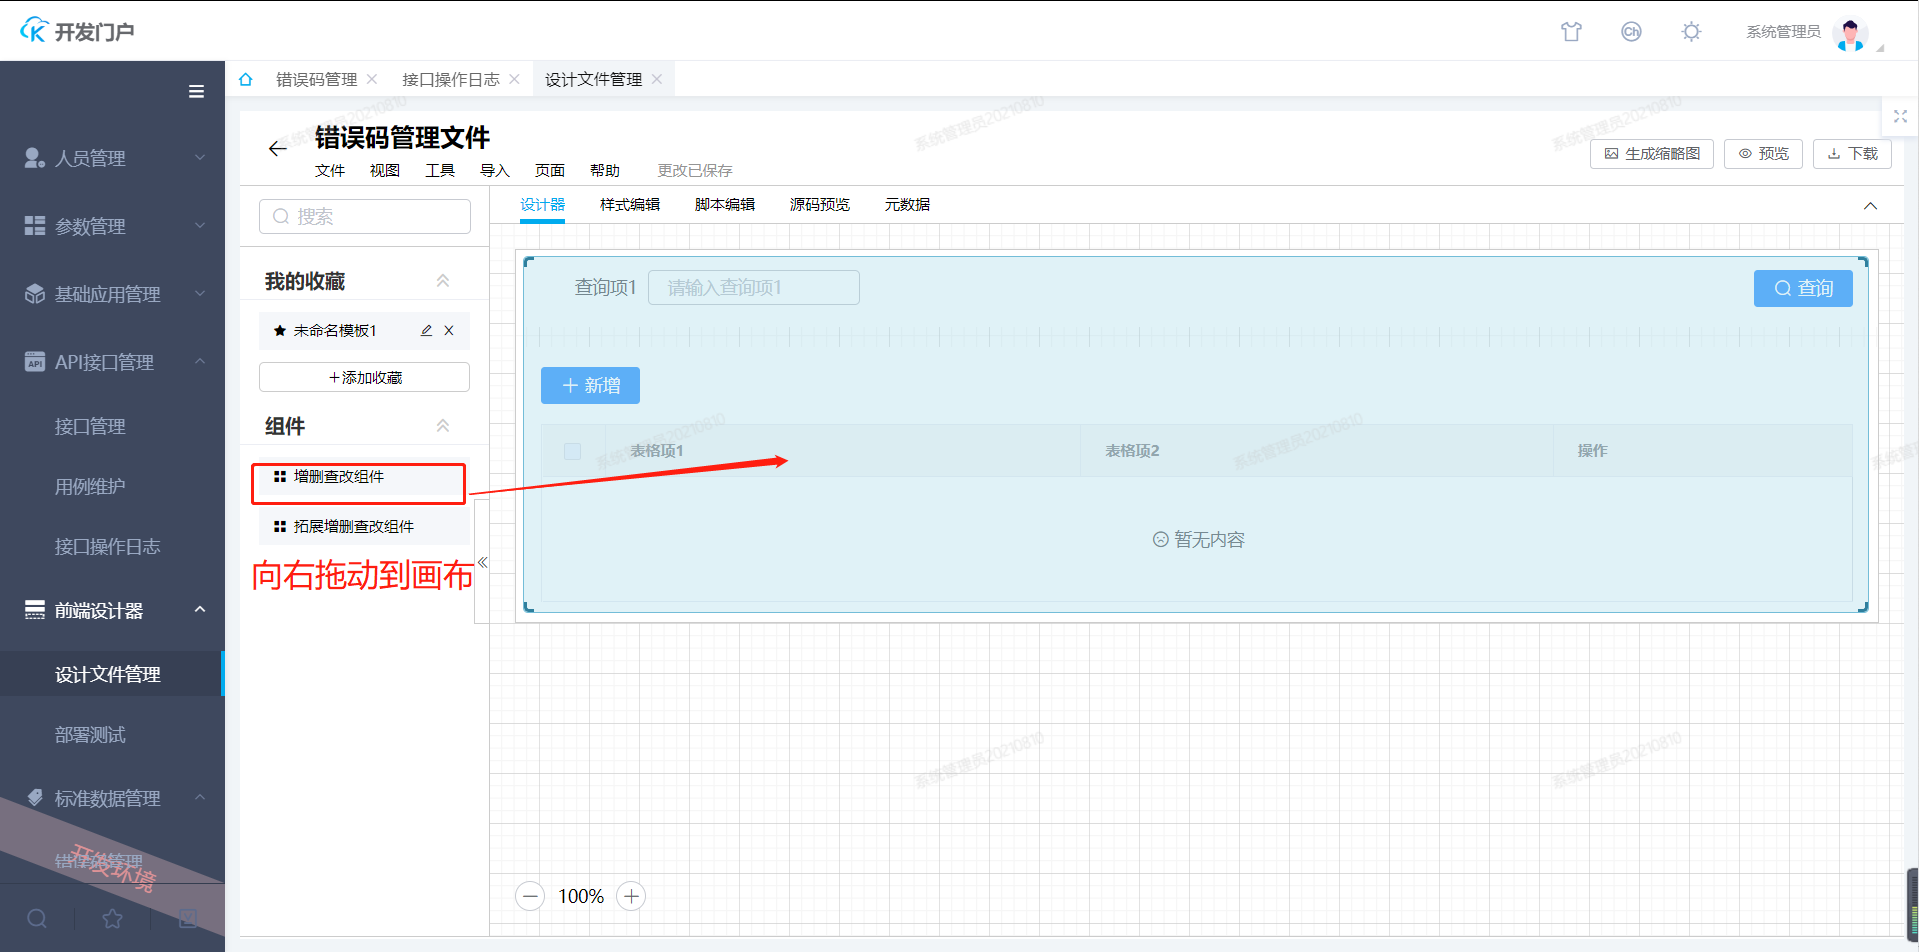Collapse the designer tab bar chevron

(1870, 206)
